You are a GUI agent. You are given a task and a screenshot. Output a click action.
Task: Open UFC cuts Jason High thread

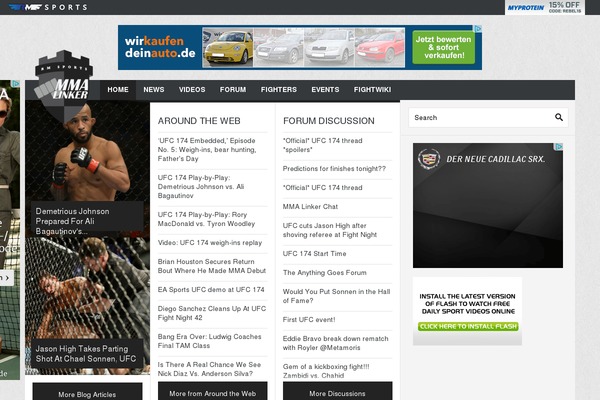(x=330, y=230)
